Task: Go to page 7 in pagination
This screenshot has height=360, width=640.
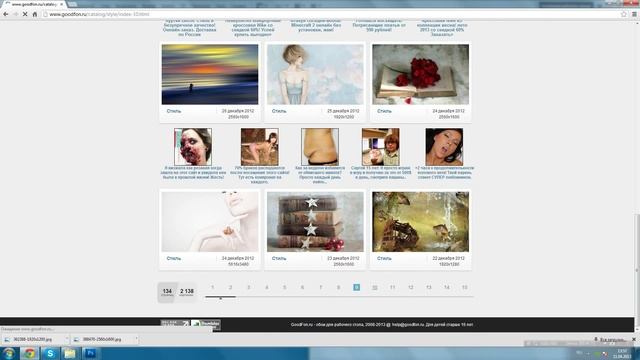Action: click(320, 287)
